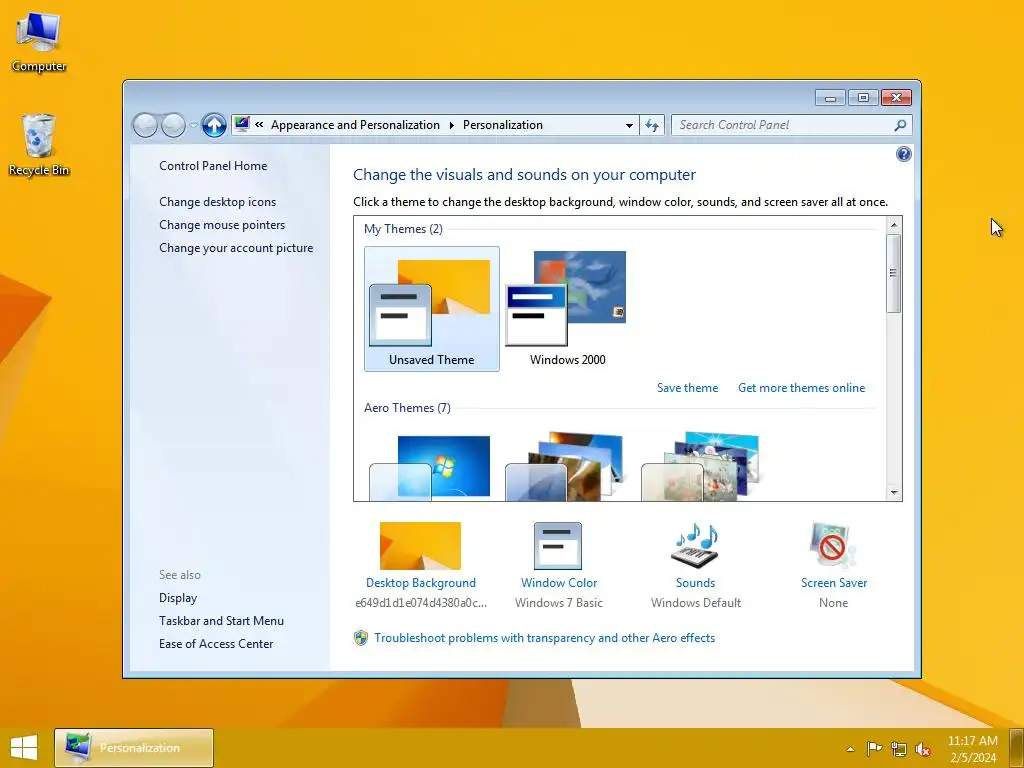Screen dimensions: 1024x768
Task: Click the Show desktop button
Action: point(1017,748)
